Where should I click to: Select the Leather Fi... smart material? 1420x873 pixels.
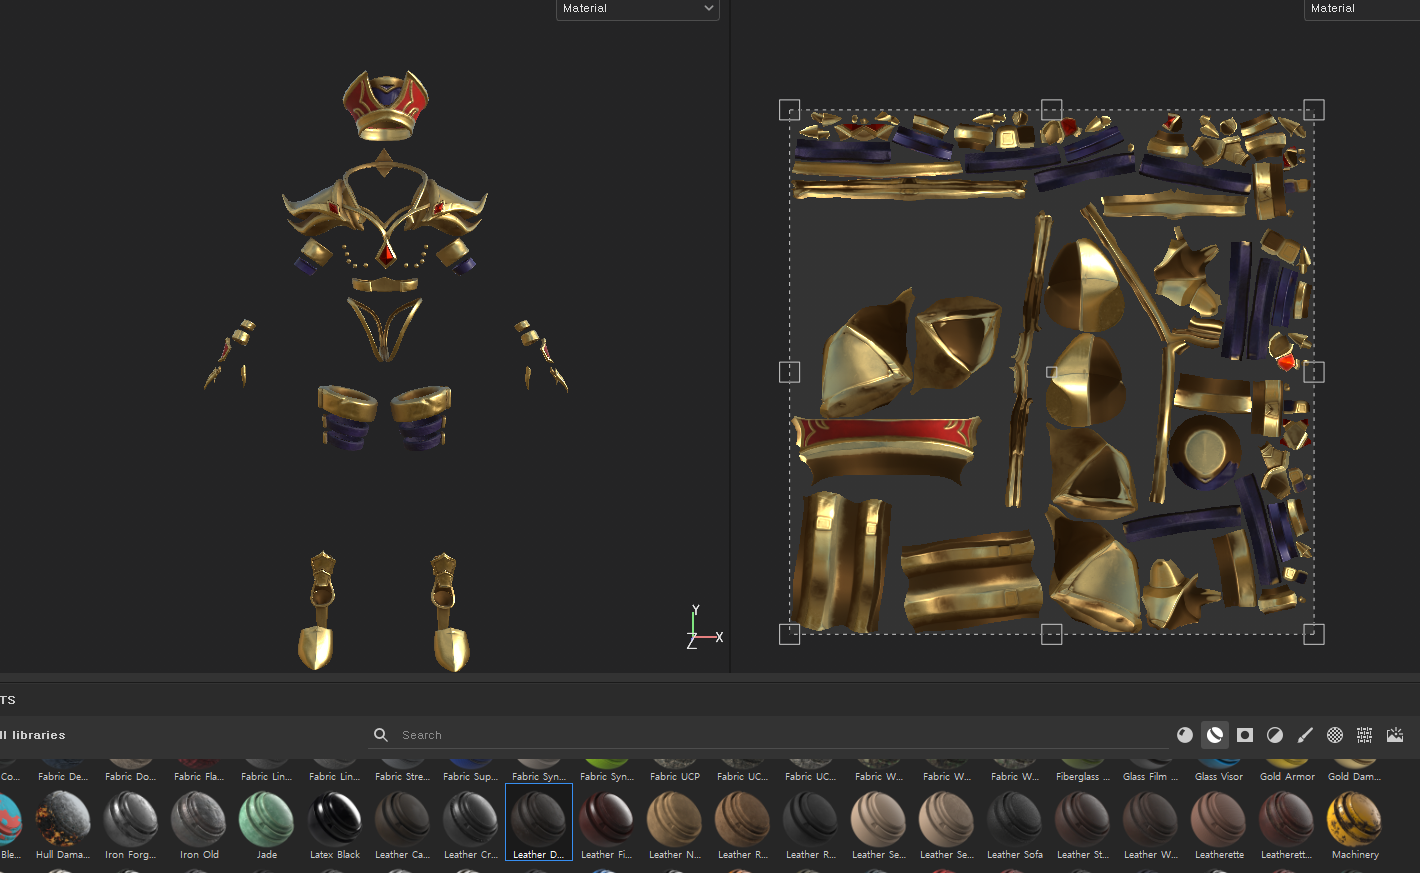coord(607,825)
